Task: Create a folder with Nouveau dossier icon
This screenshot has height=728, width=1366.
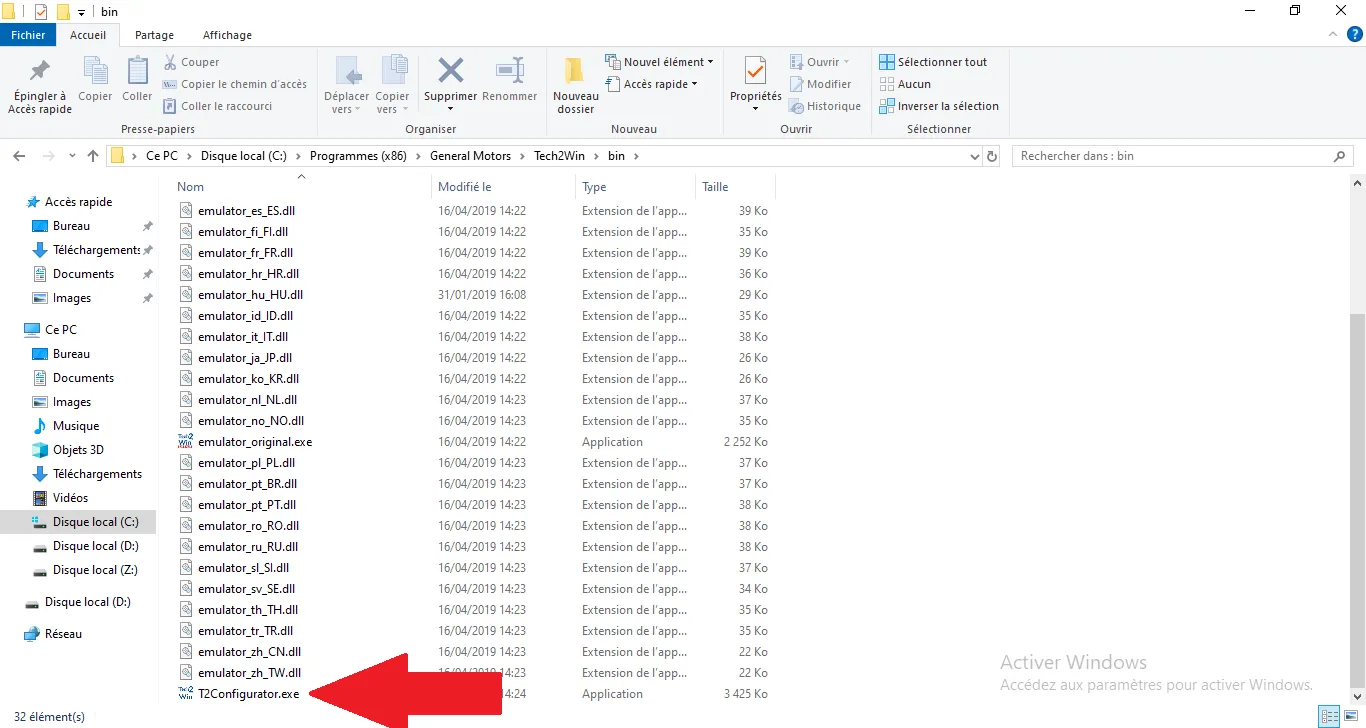Action: 575,73
